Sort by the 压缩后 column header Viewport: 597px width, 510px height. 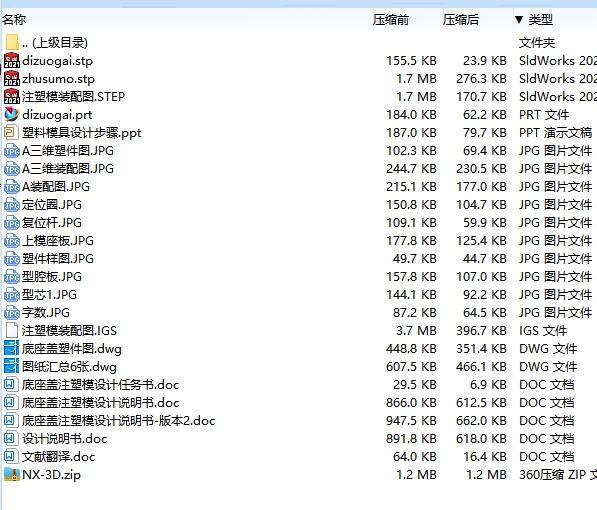461,19
